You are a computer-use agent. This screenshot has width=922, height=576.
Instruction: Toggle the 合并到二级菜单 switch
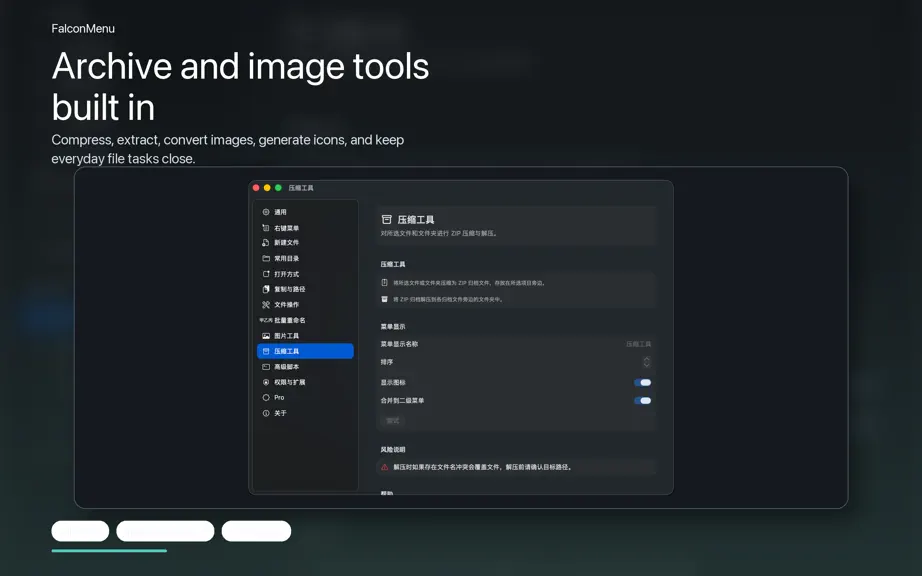[x=642, y=401]
